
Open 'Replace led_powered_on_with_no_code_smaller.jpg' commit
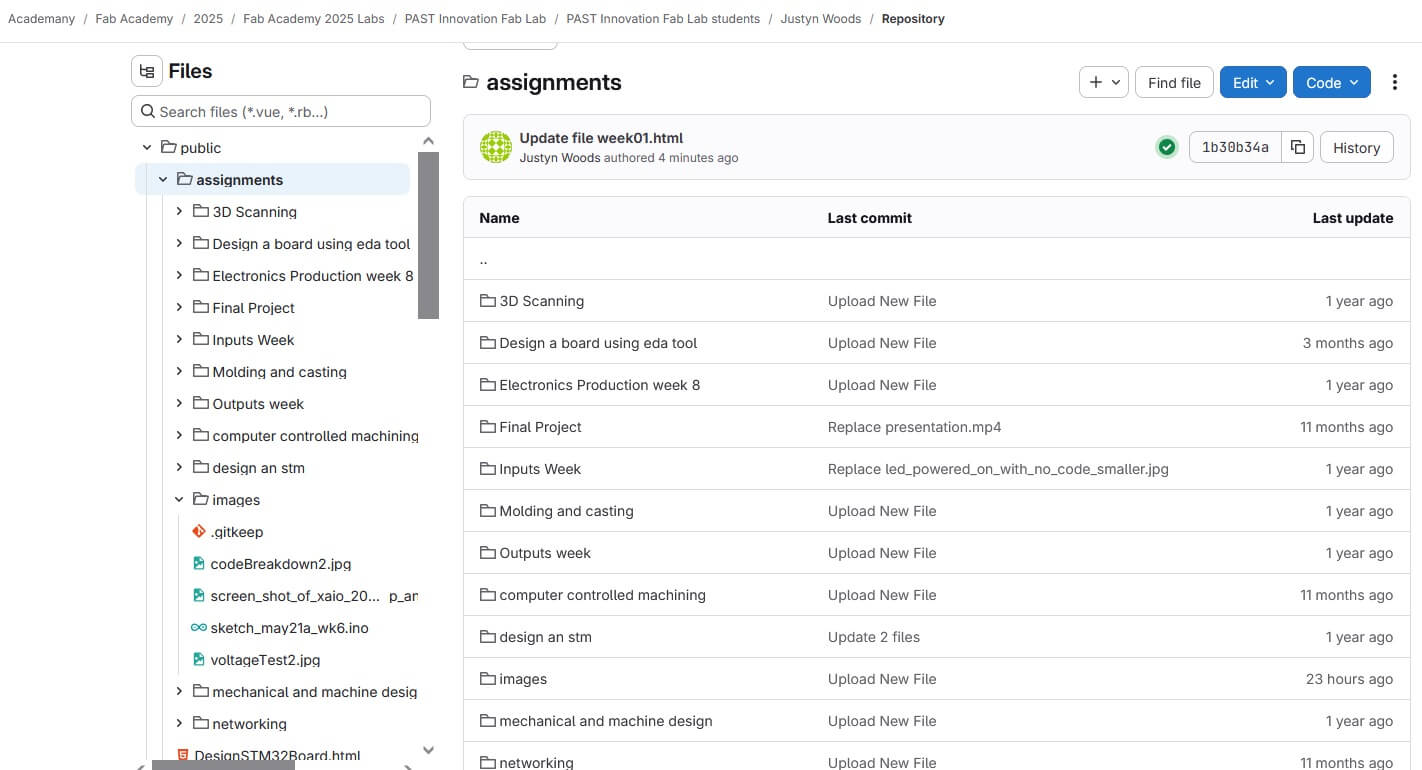(998, 469)
